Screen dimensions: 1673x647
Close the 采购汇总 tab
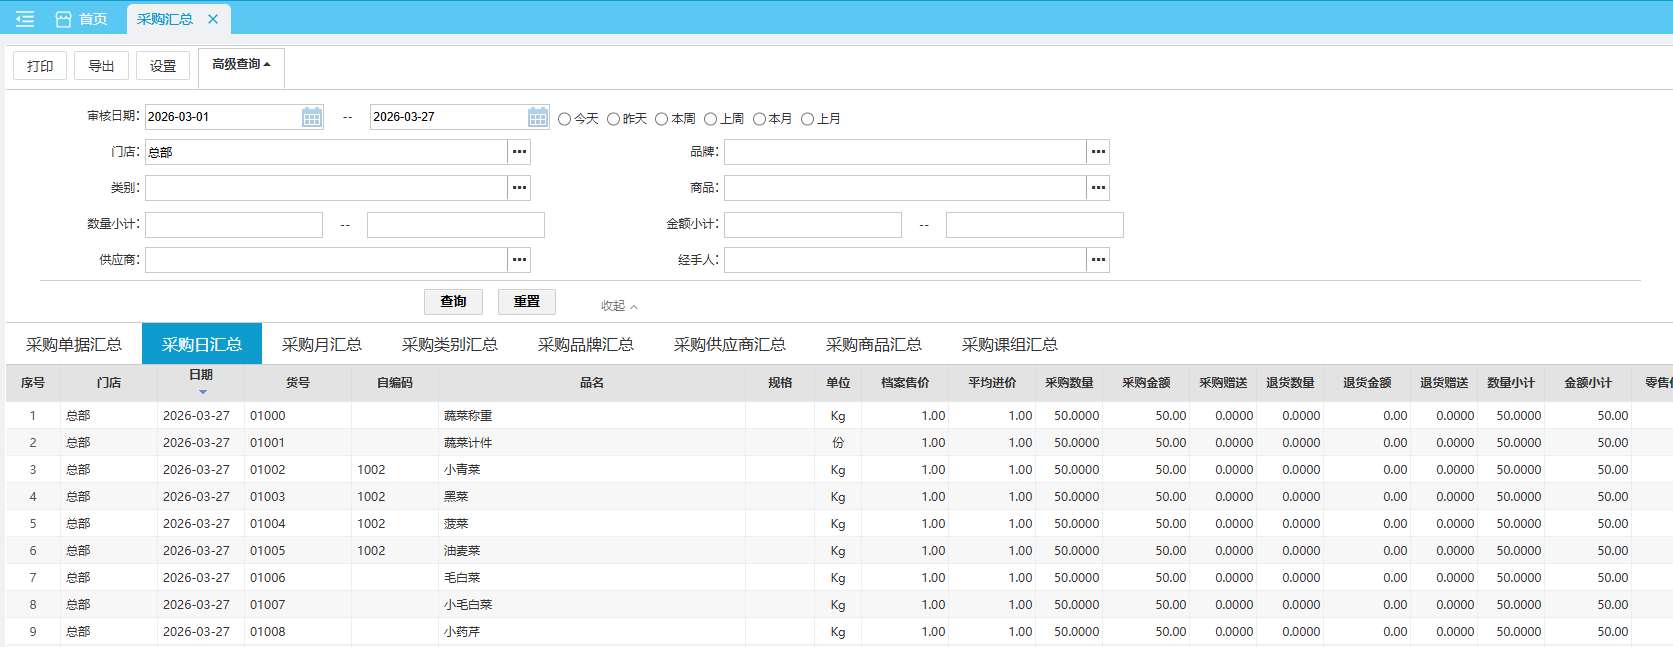[x=213, y=19]
